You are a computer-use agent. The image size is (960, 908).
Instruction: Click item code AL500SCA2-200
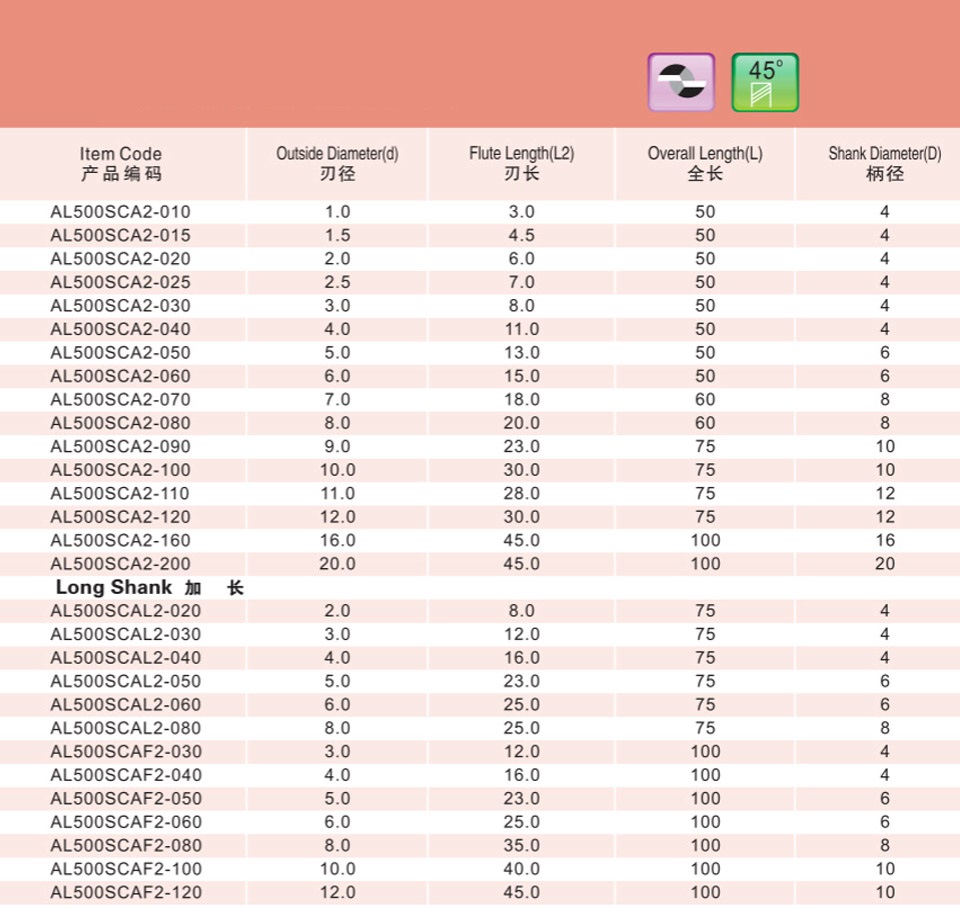coord(121,564)
